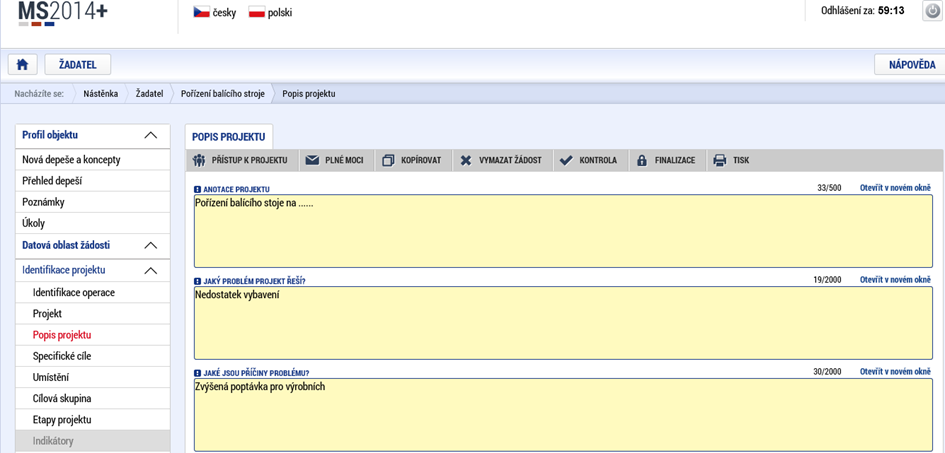
Task: Select the Polish flag icon
Action: pos(257,12)
